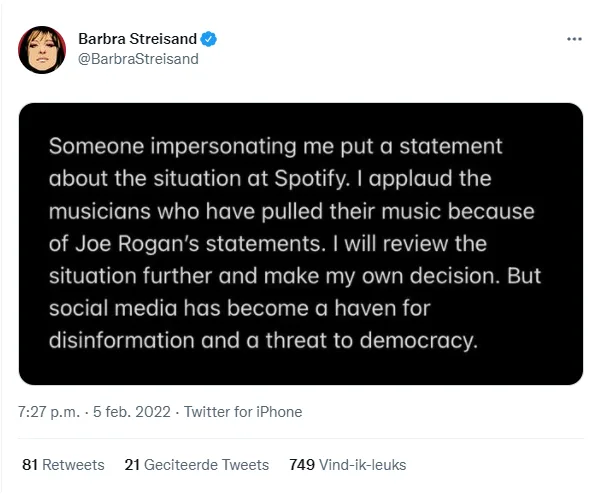Screen dimensions: 600x500
Task: Click the 7:27 p.m. tweet time
Action: tap(51, 411)
